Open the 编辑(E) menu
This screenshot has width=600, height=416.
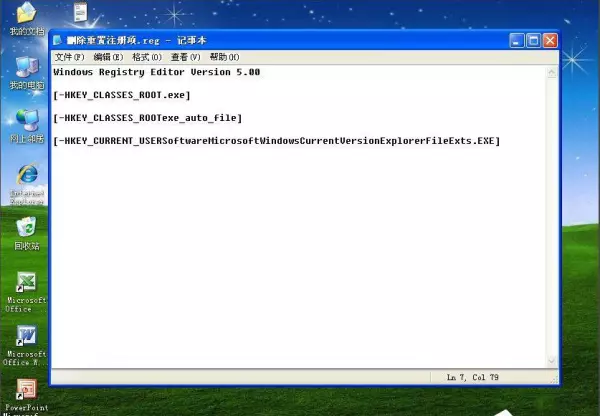click(108, 57)
